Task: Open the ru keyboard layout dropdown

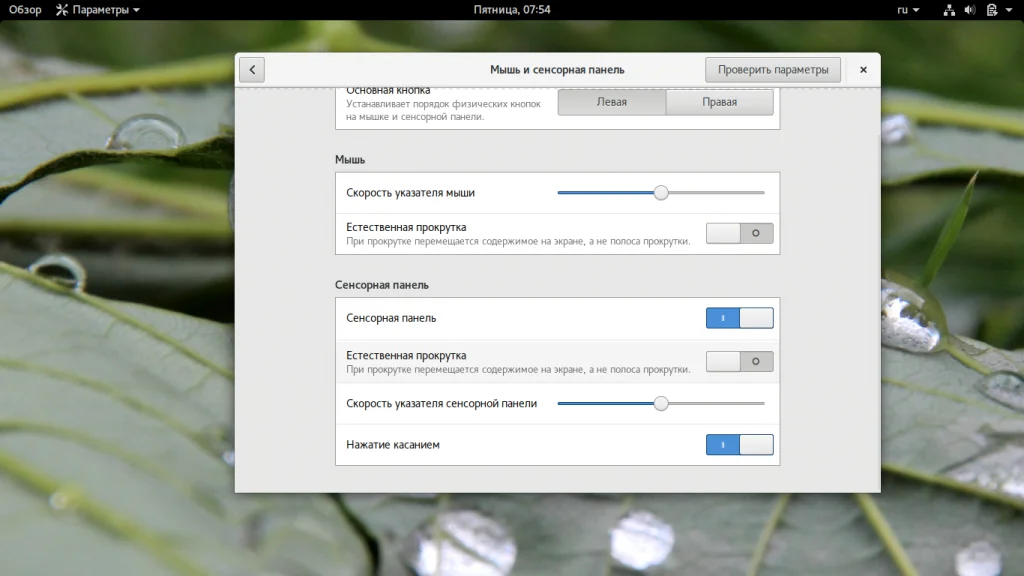Action: point(907,10)
